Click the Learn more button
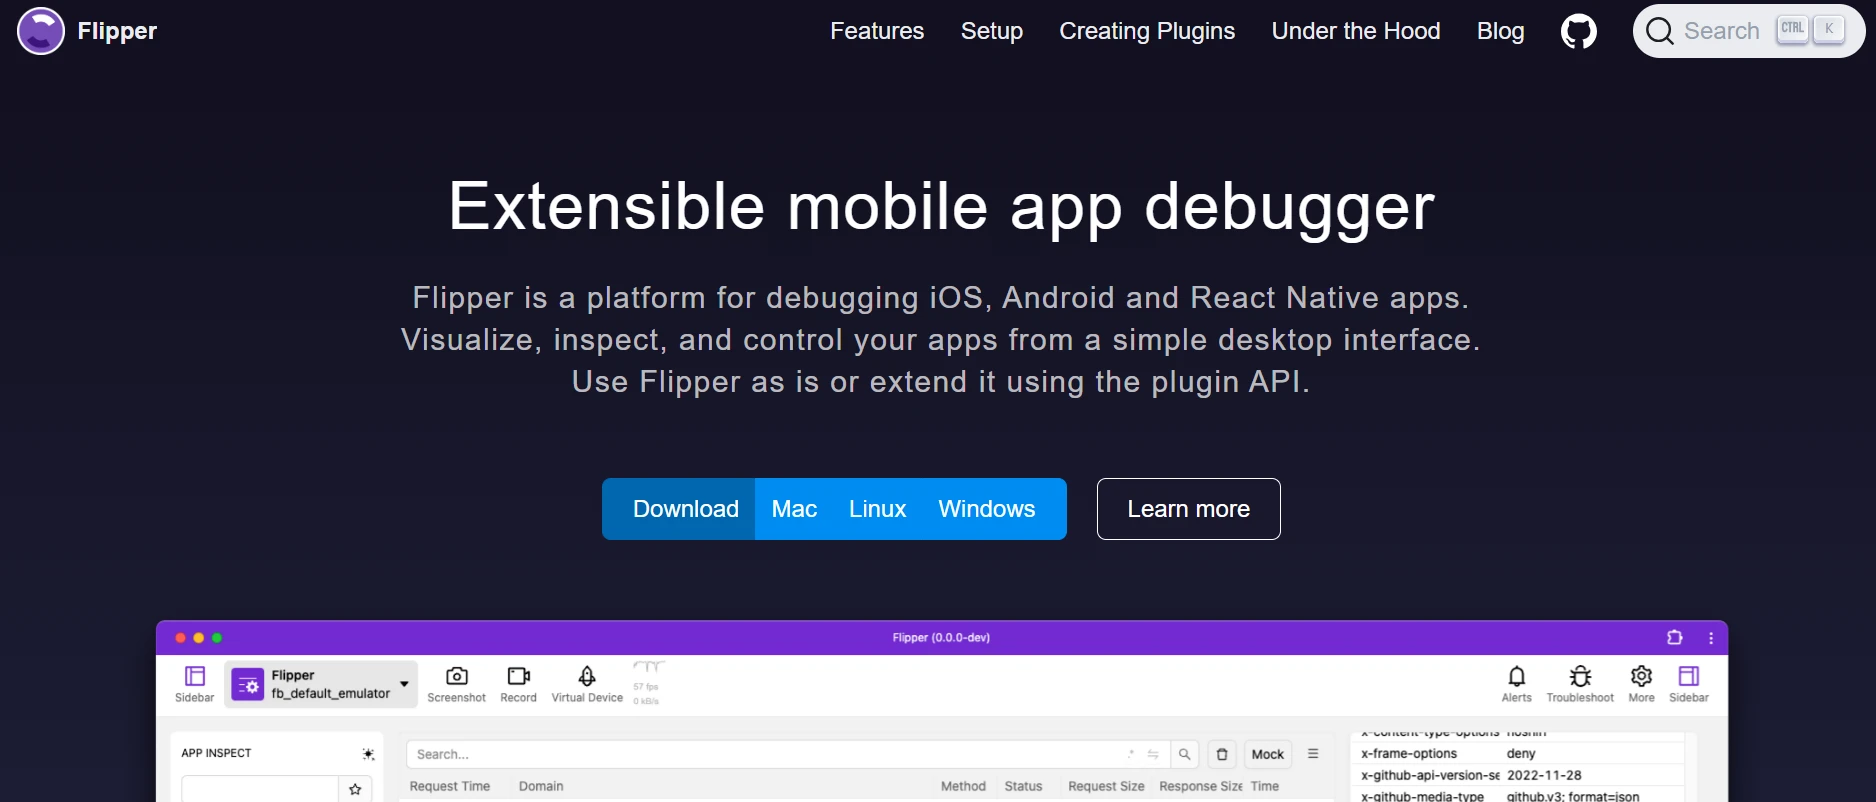The width and height of the screenshot is (1876, 802). [1188, 509]
